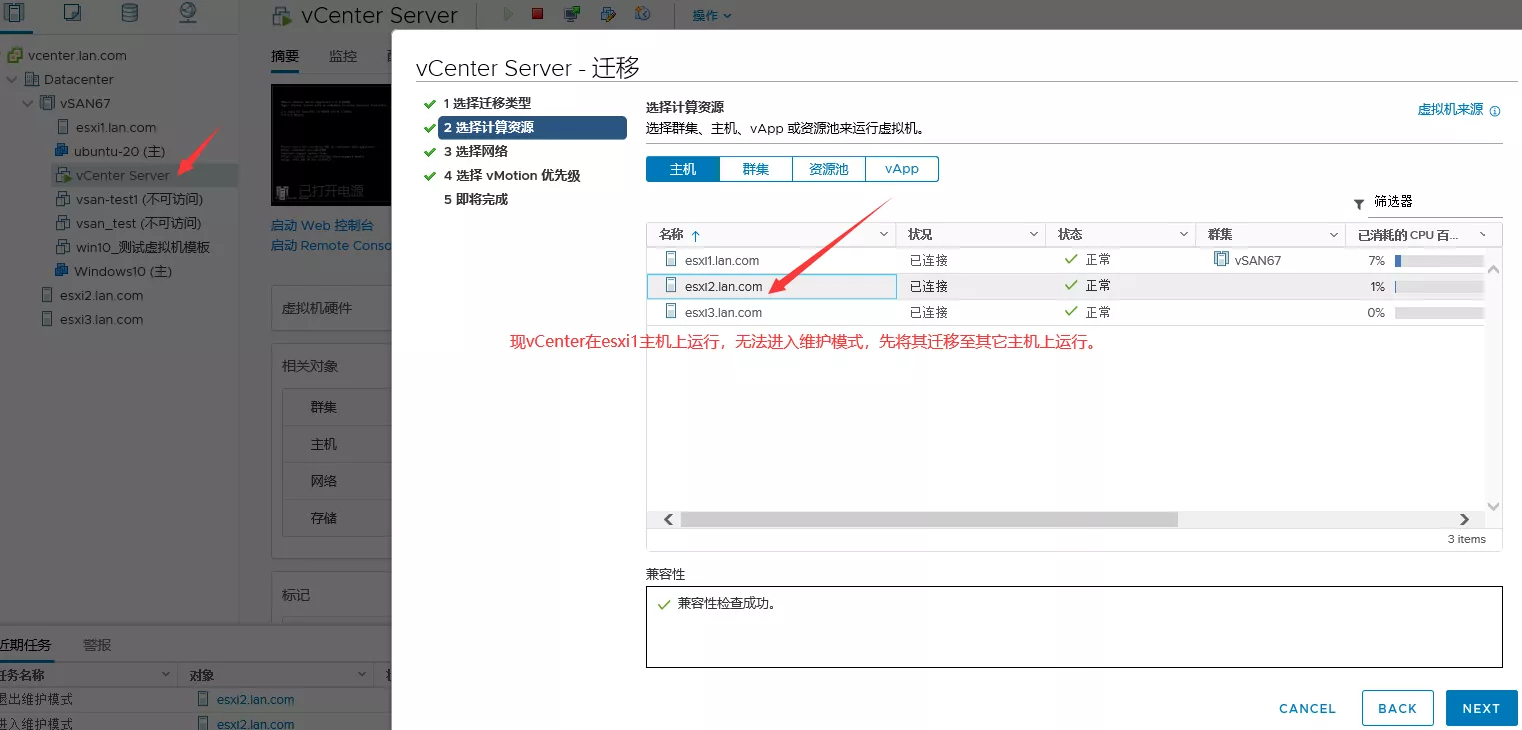Click the red power off VM icon
The image size is (1522, 730).
538,14
